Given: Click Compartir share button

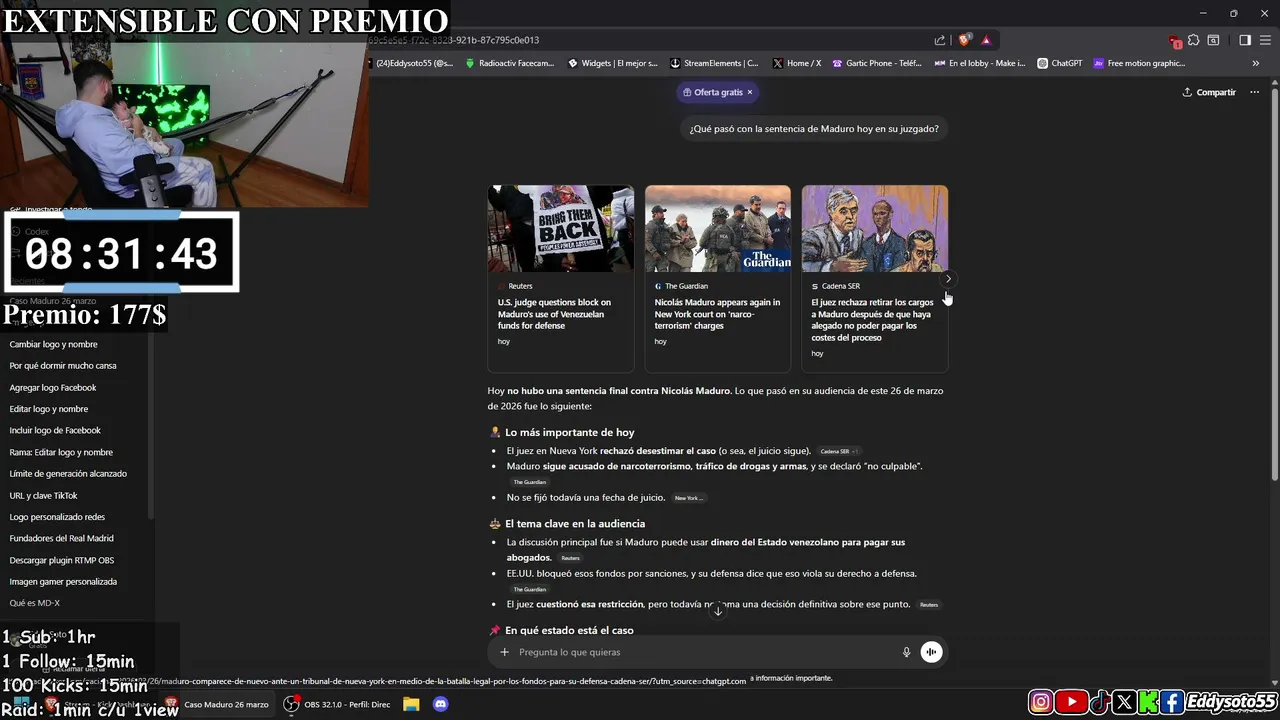Looking at the screenshot, I should pos(1209,92).
